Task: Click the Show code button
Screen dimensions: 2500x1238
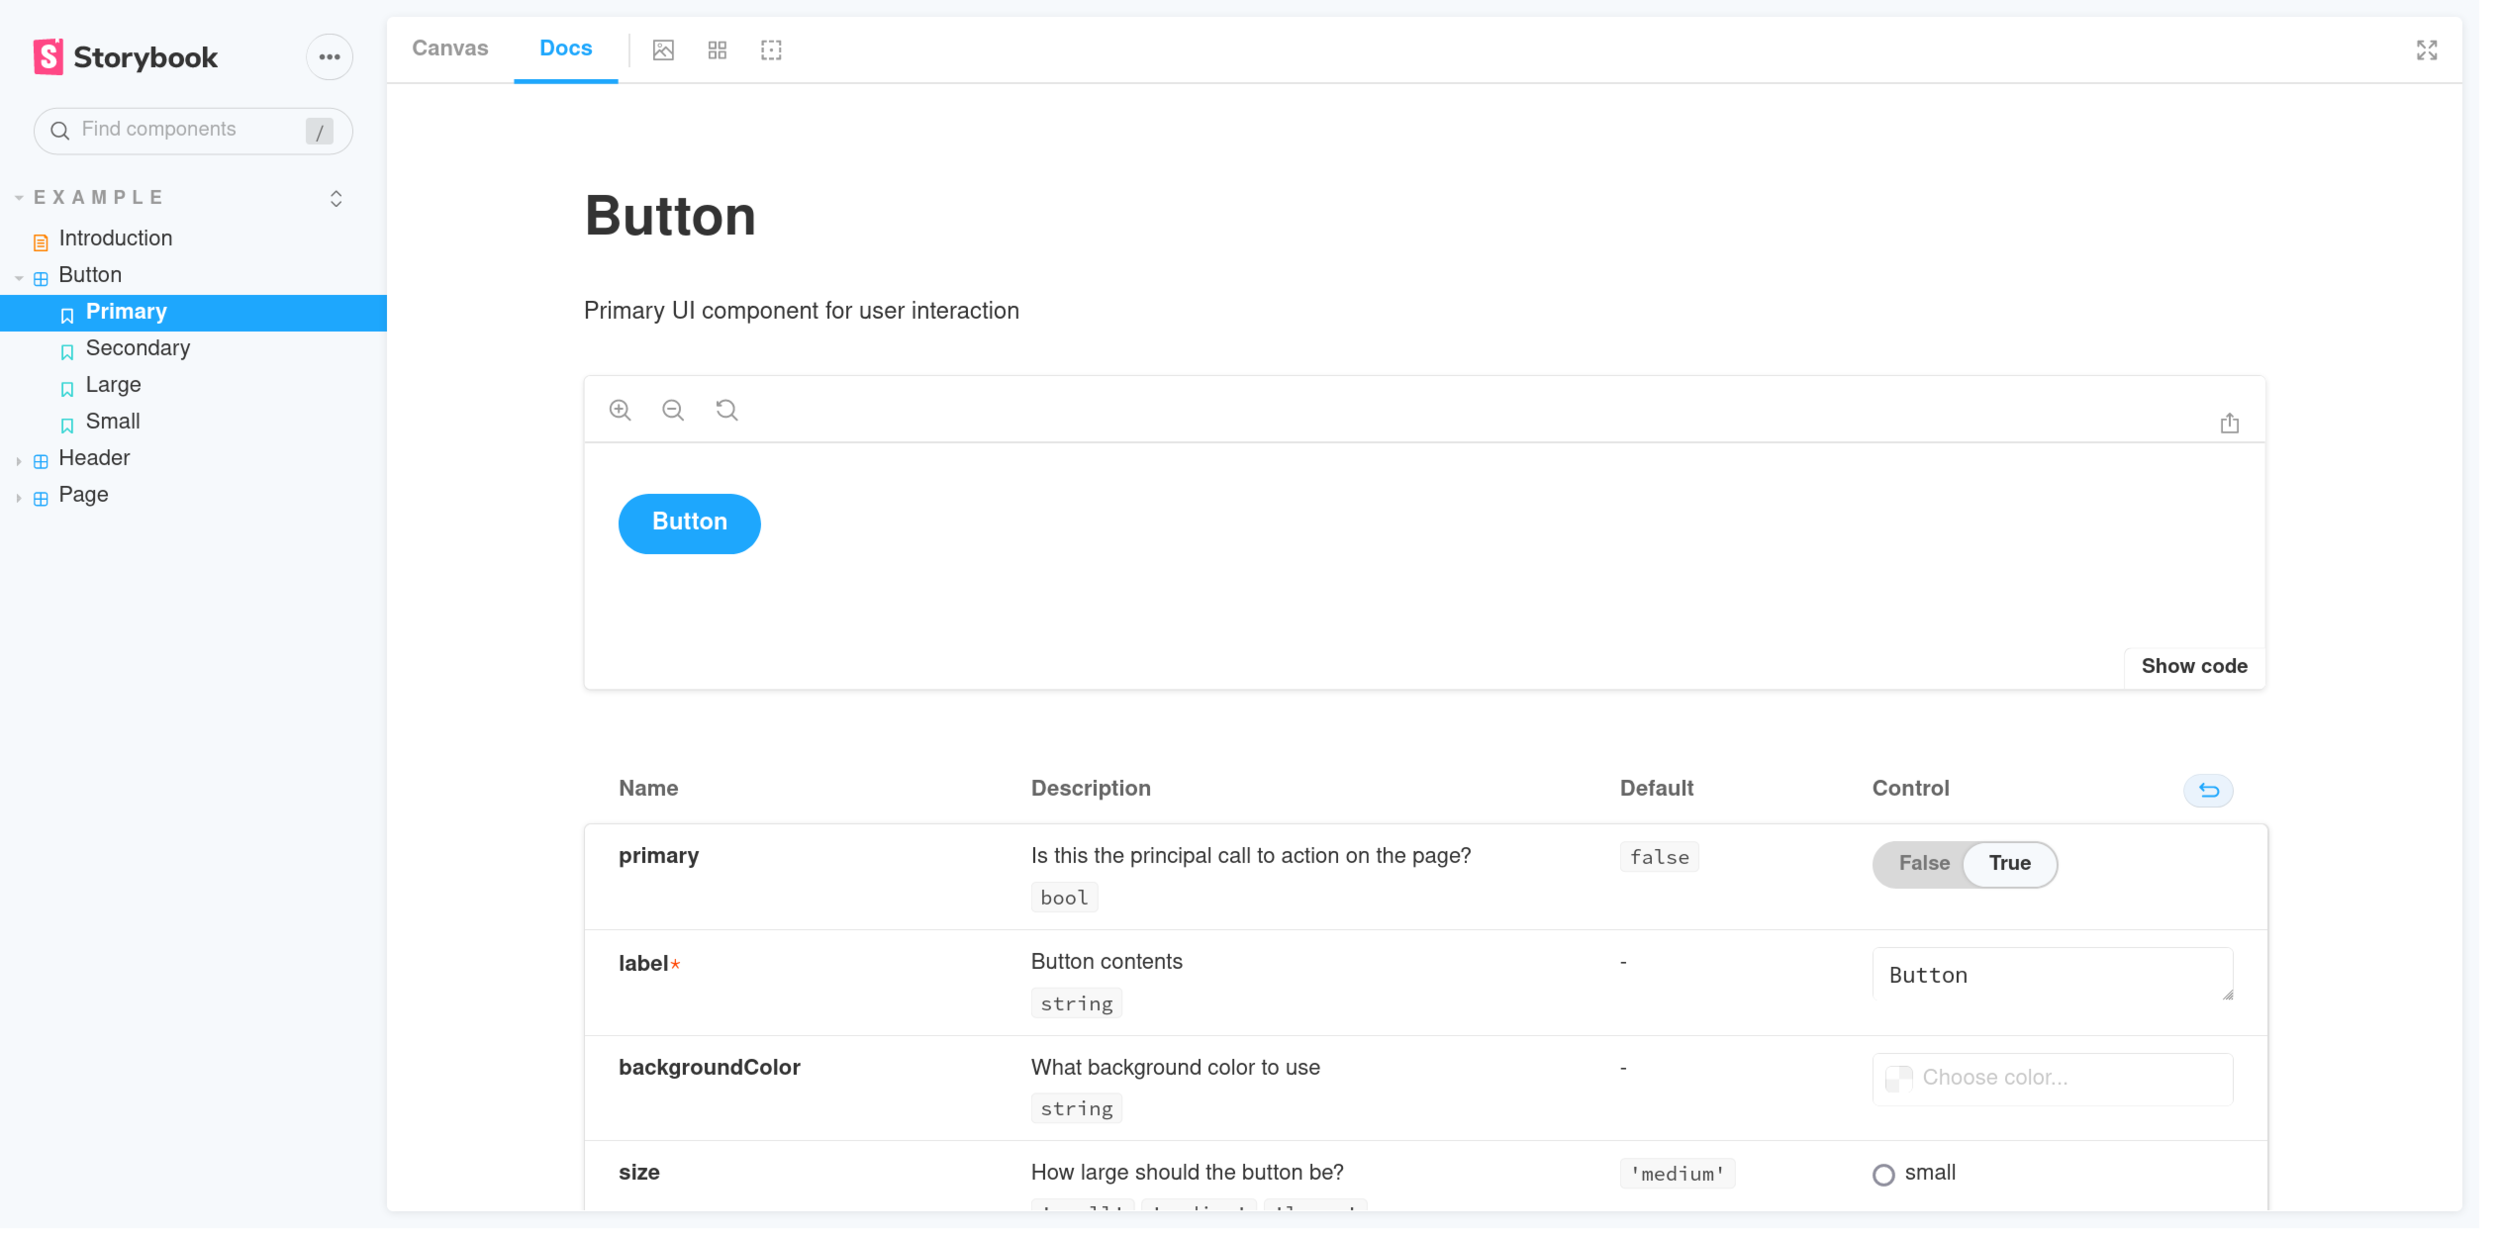Action: 2194,666
